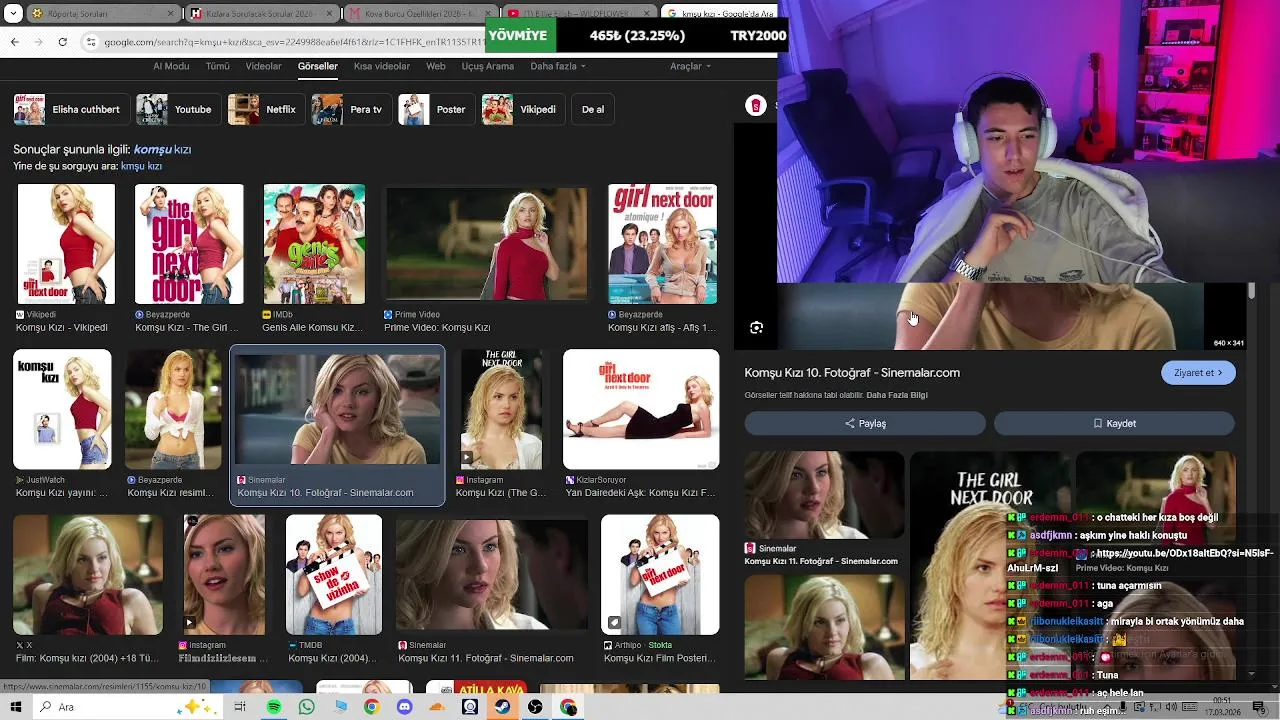Filter images by Vikipedi chip
Viewport: 1280px width, 720px height.
point(522,109)
